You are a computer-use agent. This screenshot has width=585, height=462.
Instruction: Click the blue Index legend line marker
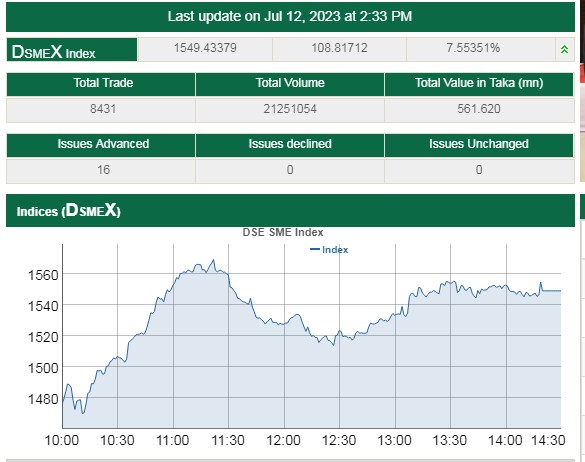pyautogui.click(x=315, y=249)
